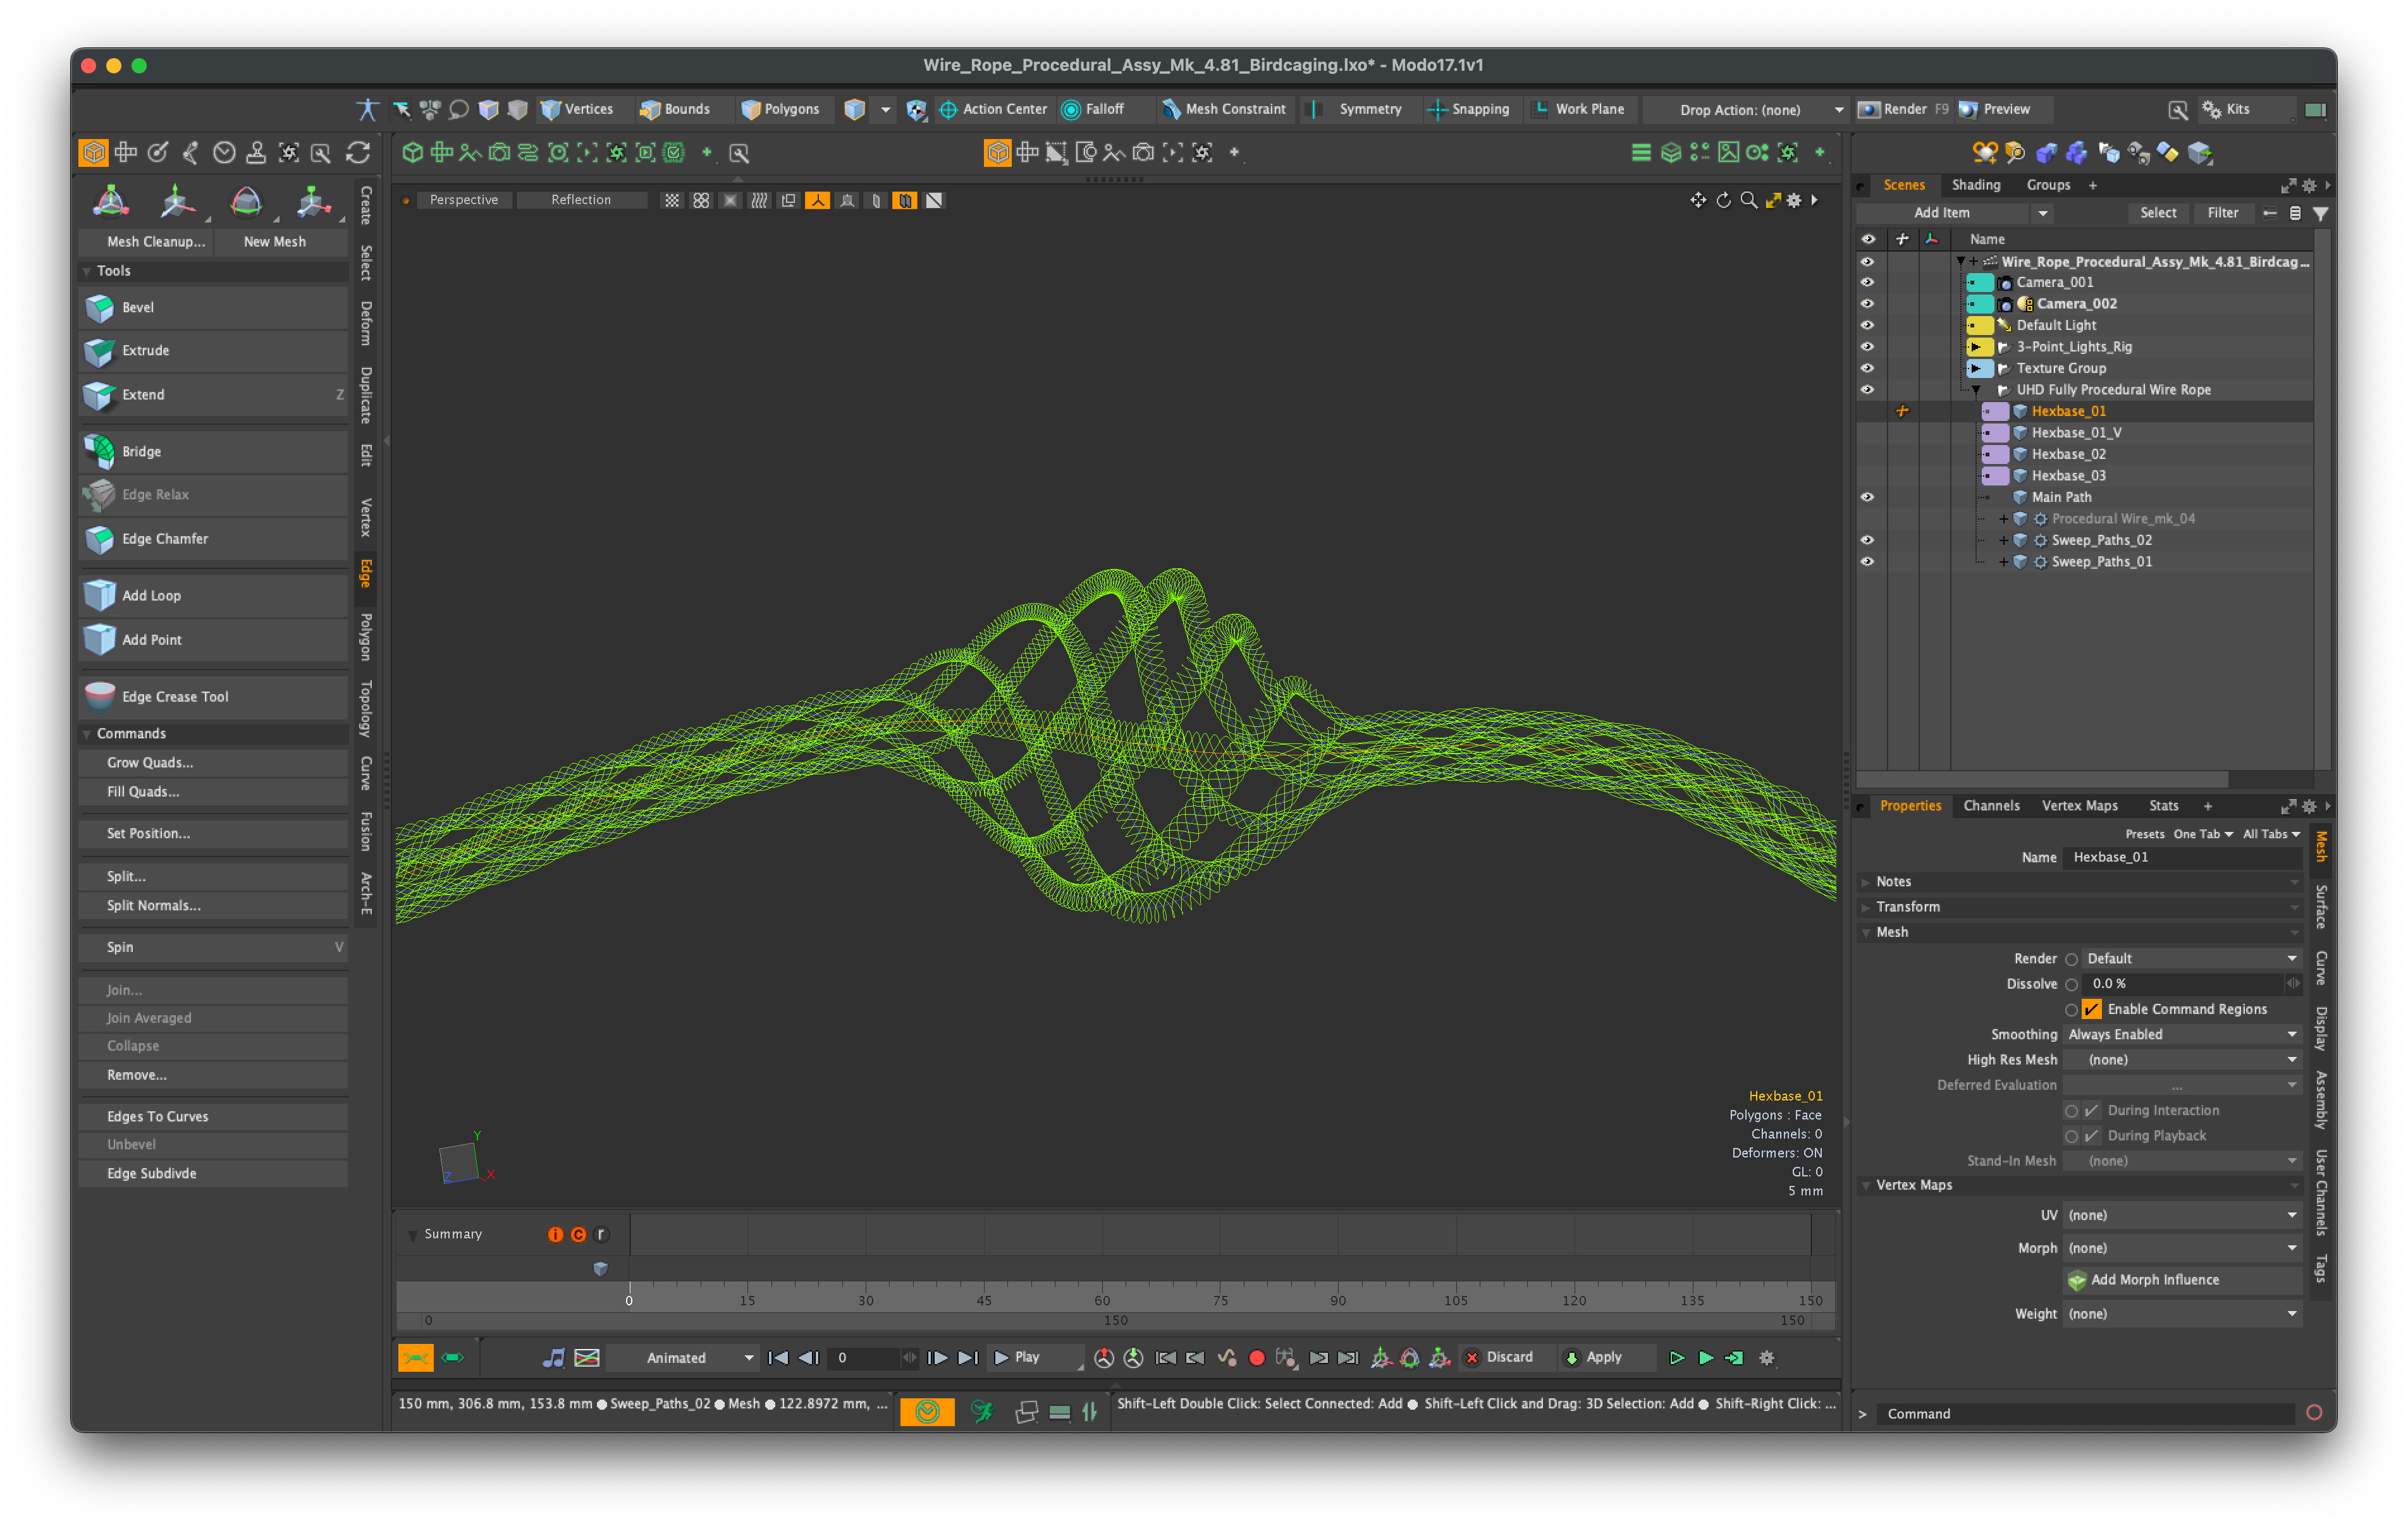Click the record keyframe red button
This screenshot has height=1526, width=2408.
1257,1358
